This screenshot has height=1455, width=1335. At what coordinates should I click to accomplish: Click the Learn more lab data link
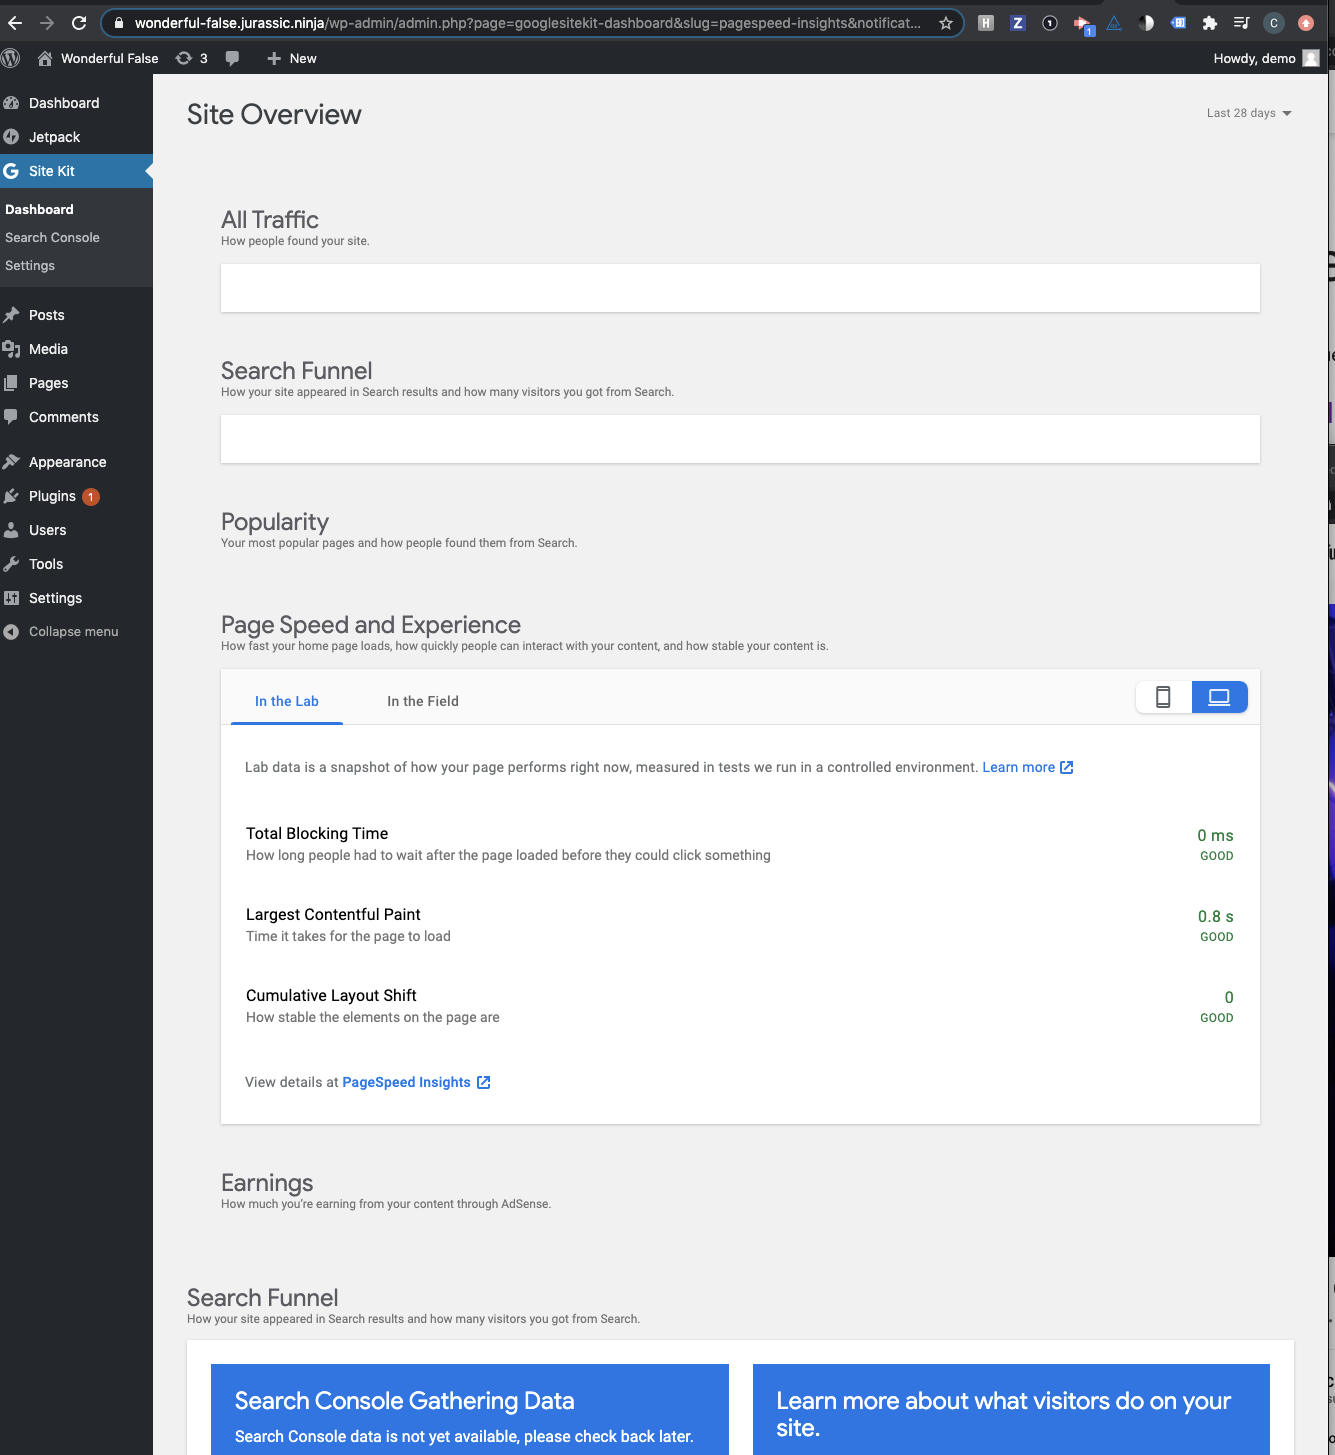[1019, 767]
